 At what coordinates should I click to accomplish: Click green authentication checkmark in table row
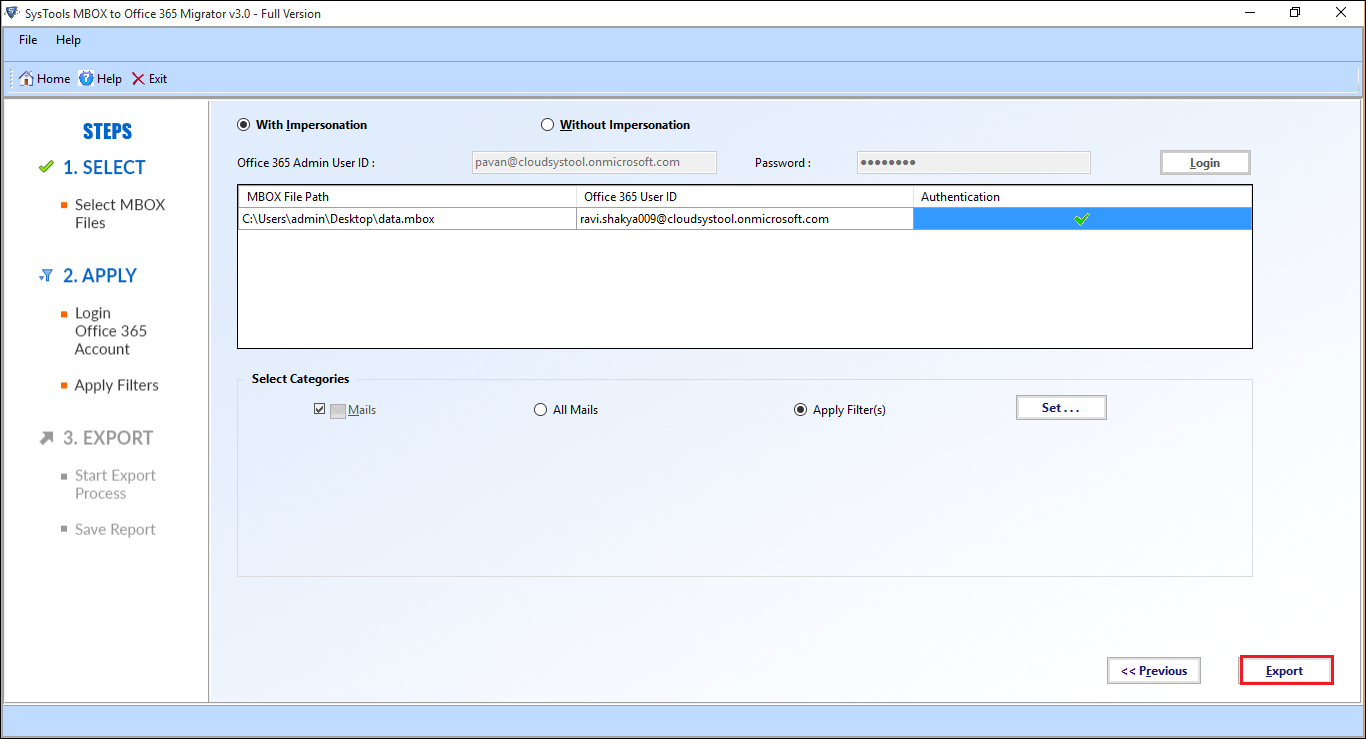click(1081, 219)
